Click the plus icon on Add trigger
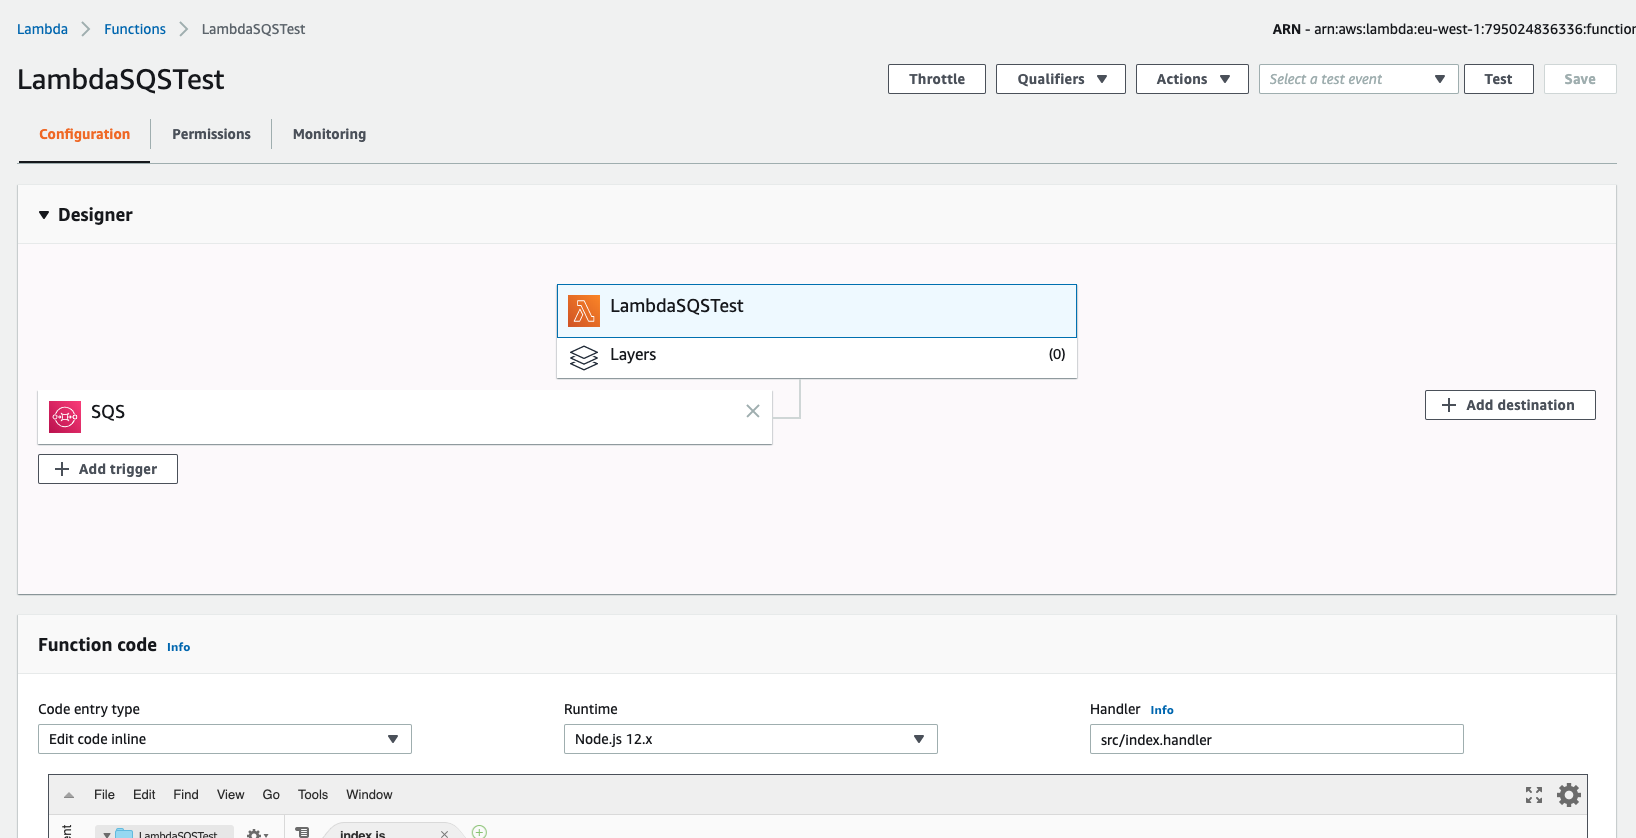This screenshot has width=1636, height=838. point(62,469)
